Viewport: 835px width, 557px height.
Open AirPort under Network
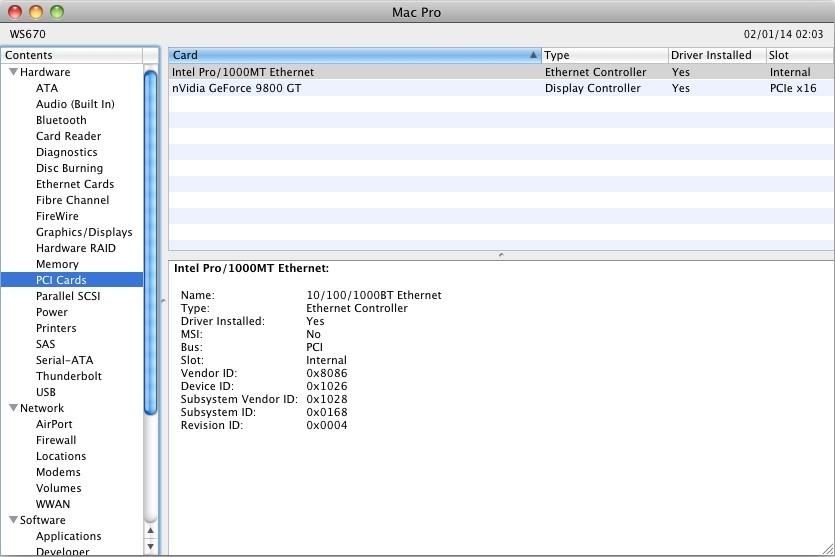tap(54, 424)
